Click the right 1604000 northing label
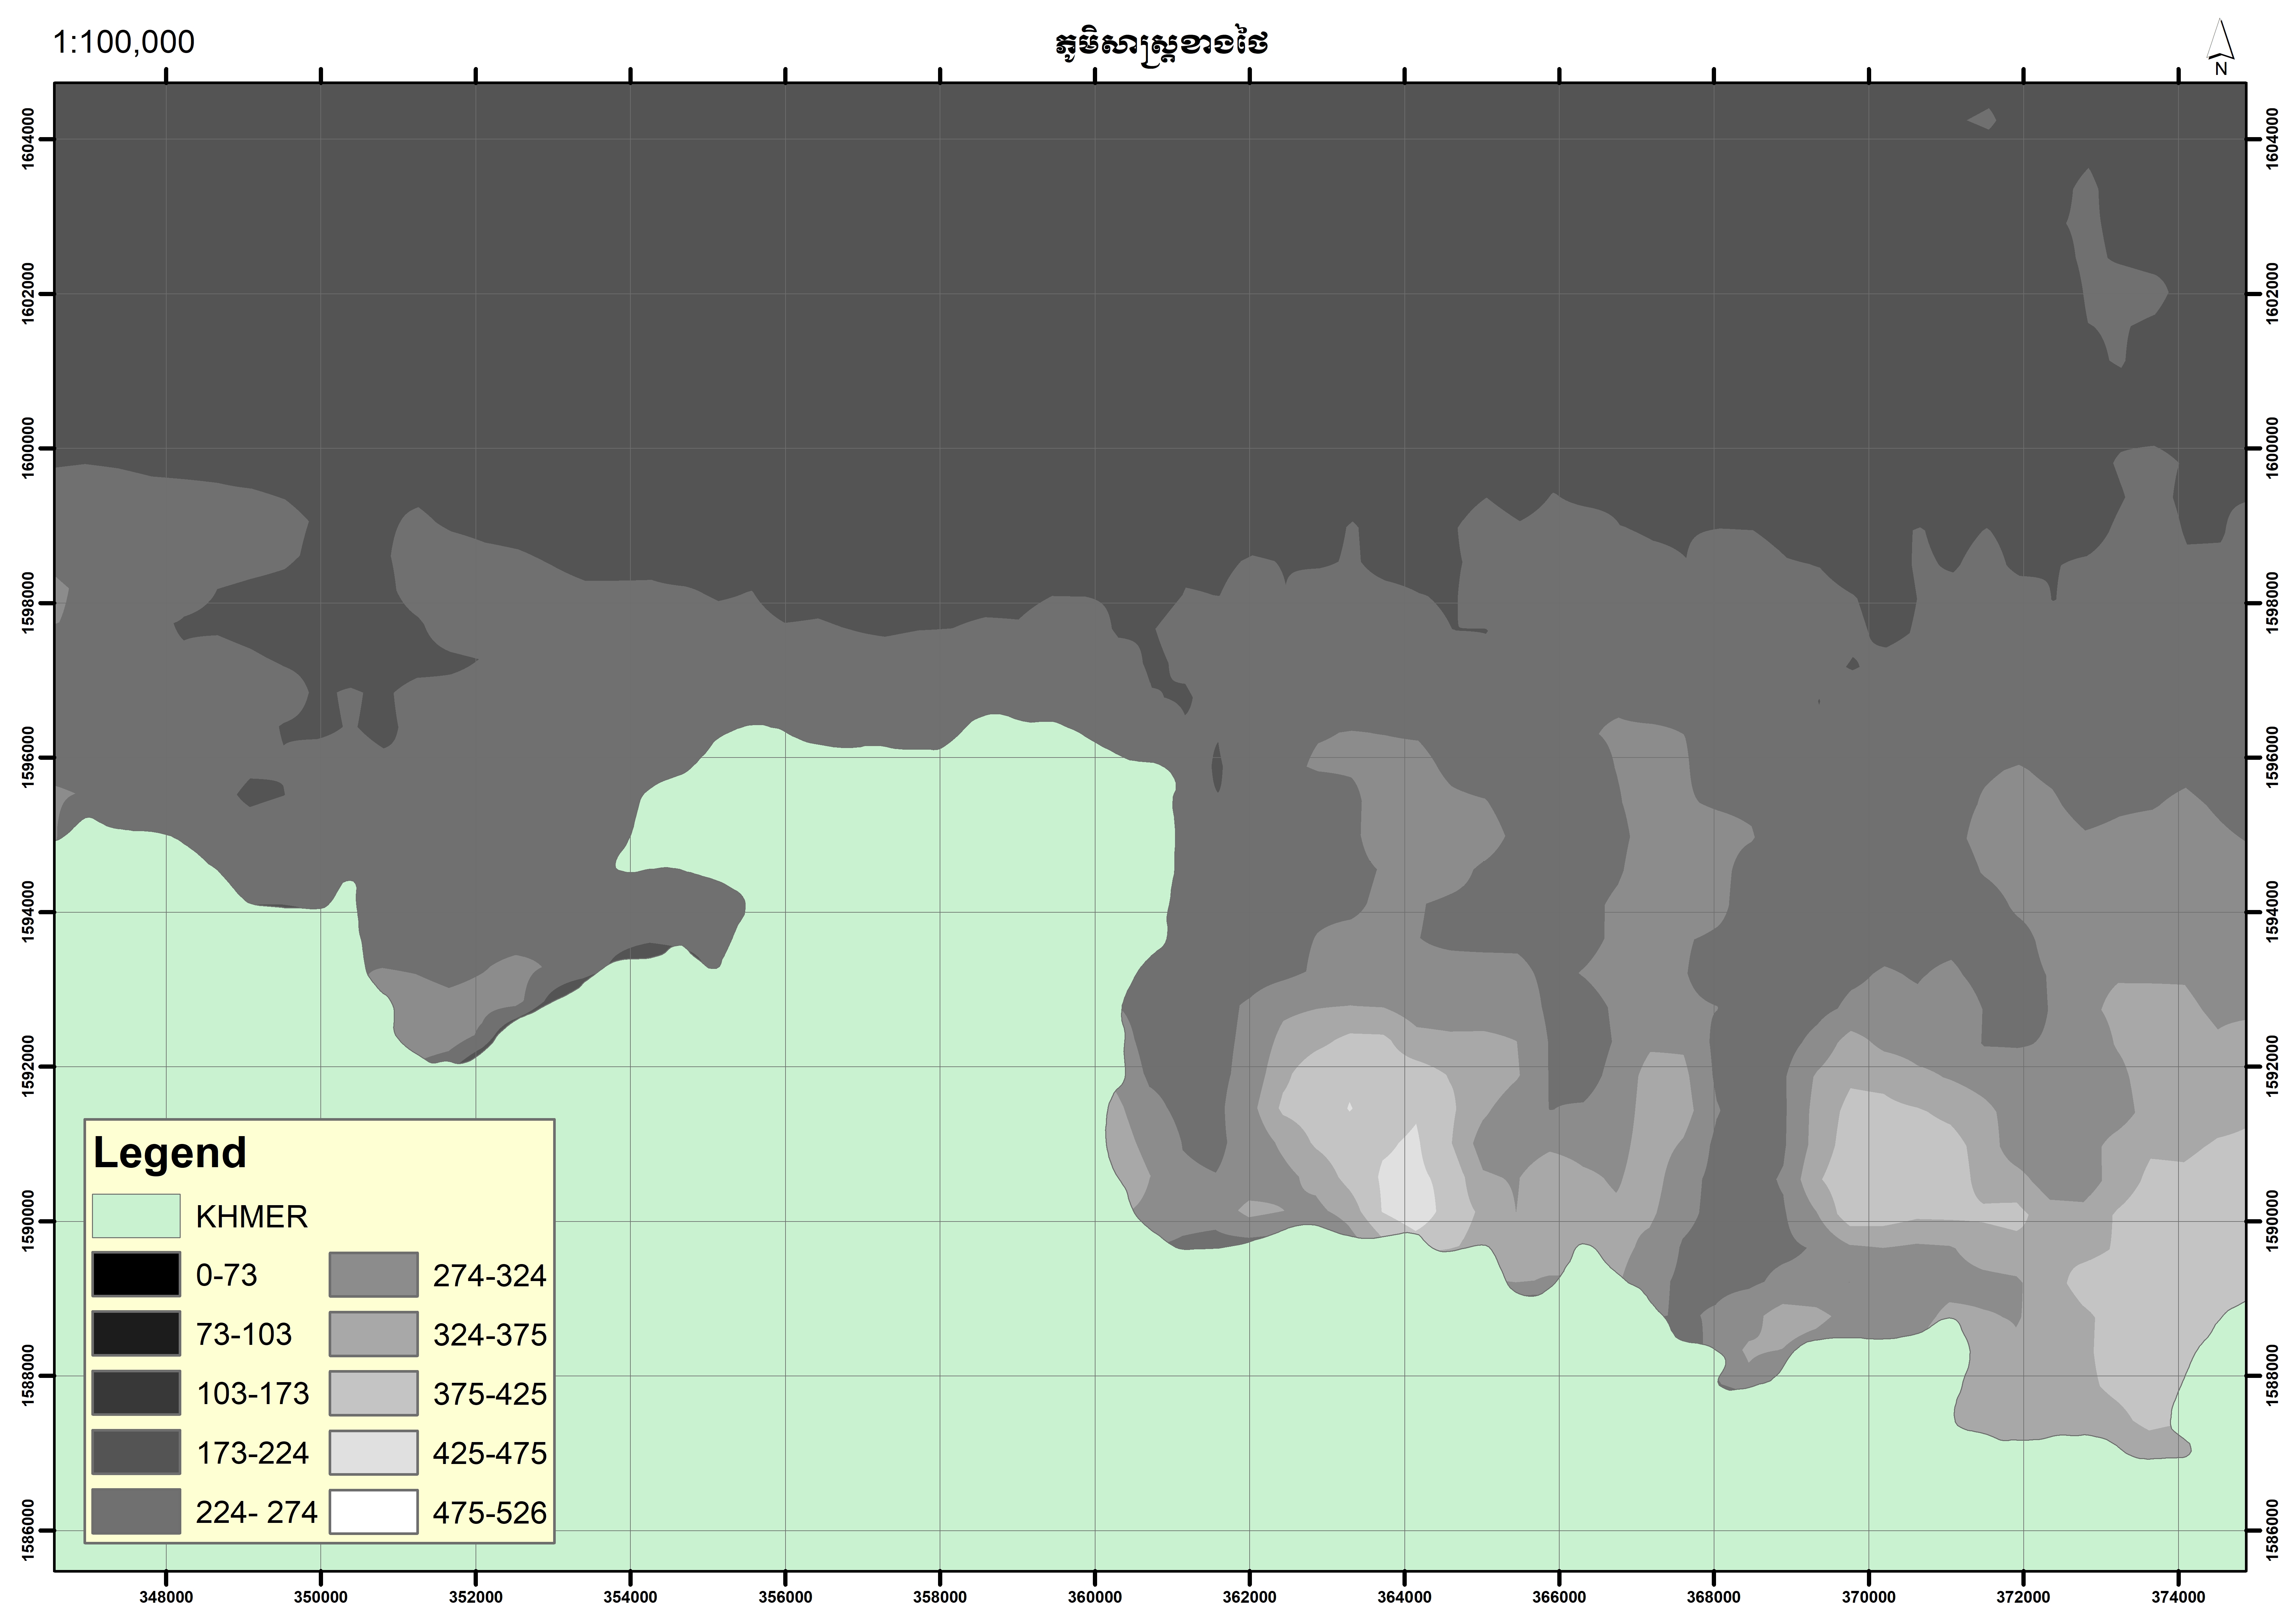The image size is (2296, 1623). click(2272, 139)
